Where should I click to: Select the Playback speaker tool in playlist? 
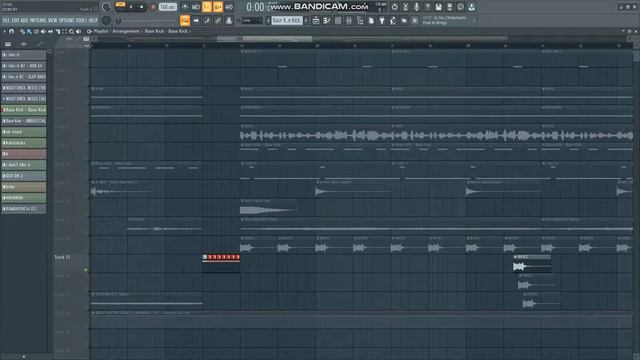click(x=78, y=31)
